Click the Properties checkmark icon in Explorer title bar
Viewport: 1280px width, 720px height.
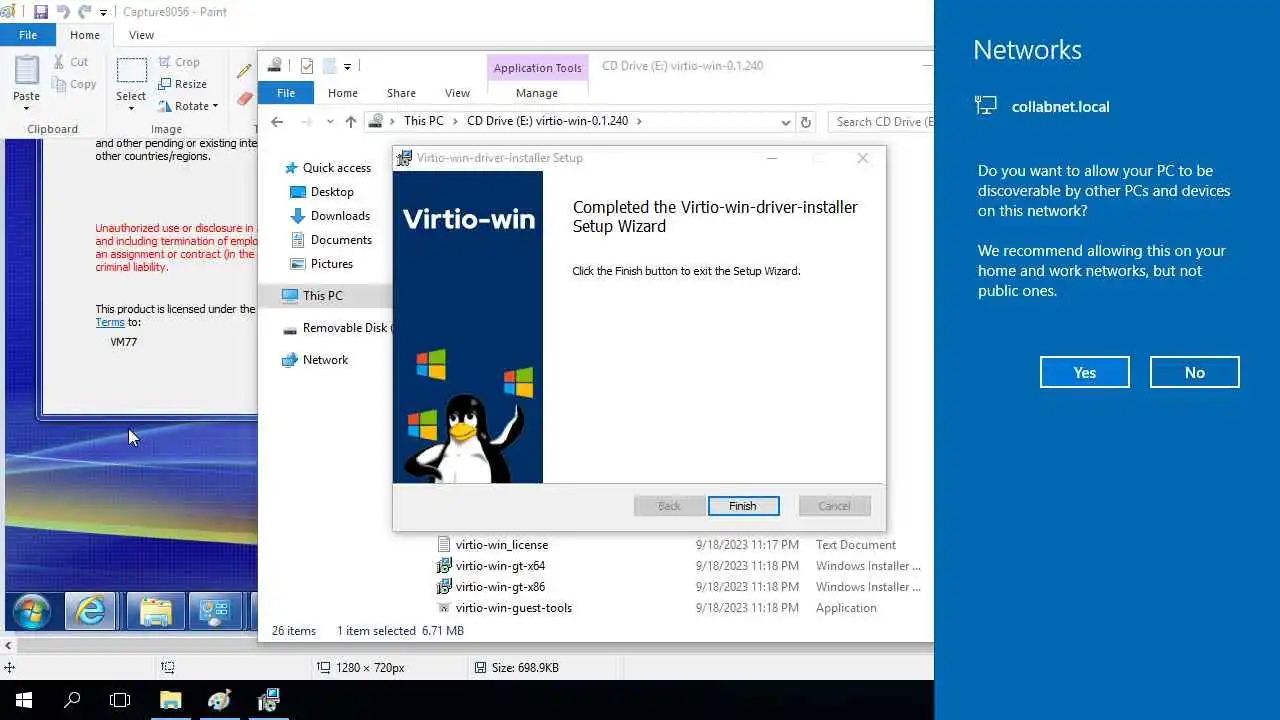point(307,66)
